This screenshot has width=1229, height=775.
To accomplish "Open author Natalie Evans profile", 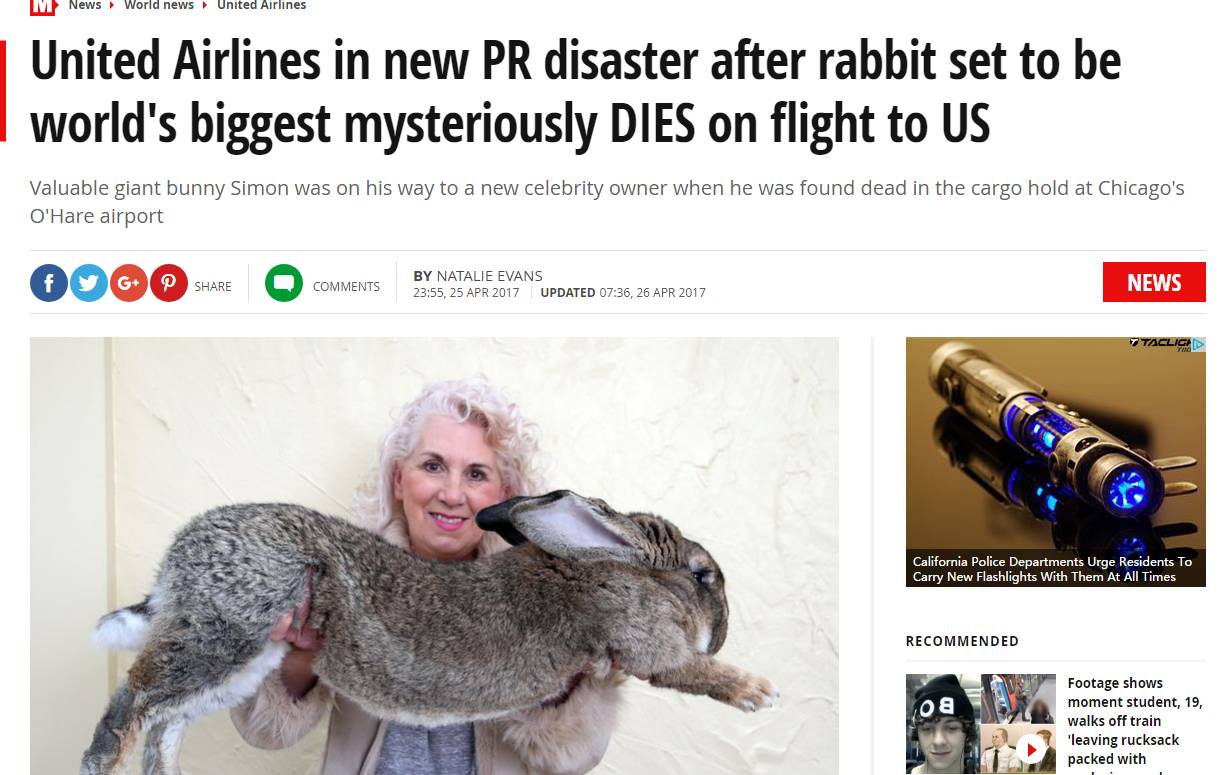I will (x=490, y=276).
